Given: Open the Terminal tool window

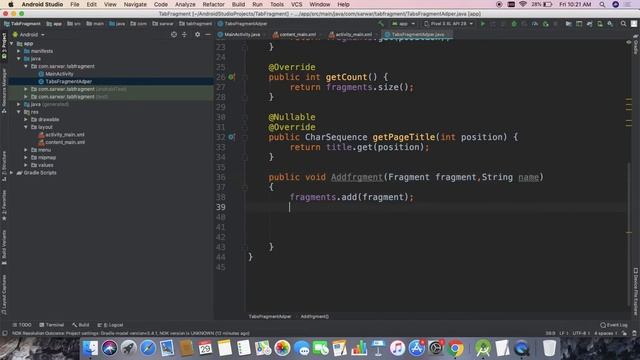Looking at the screenshot, I should pyautogui.click(x=51, y=325).
